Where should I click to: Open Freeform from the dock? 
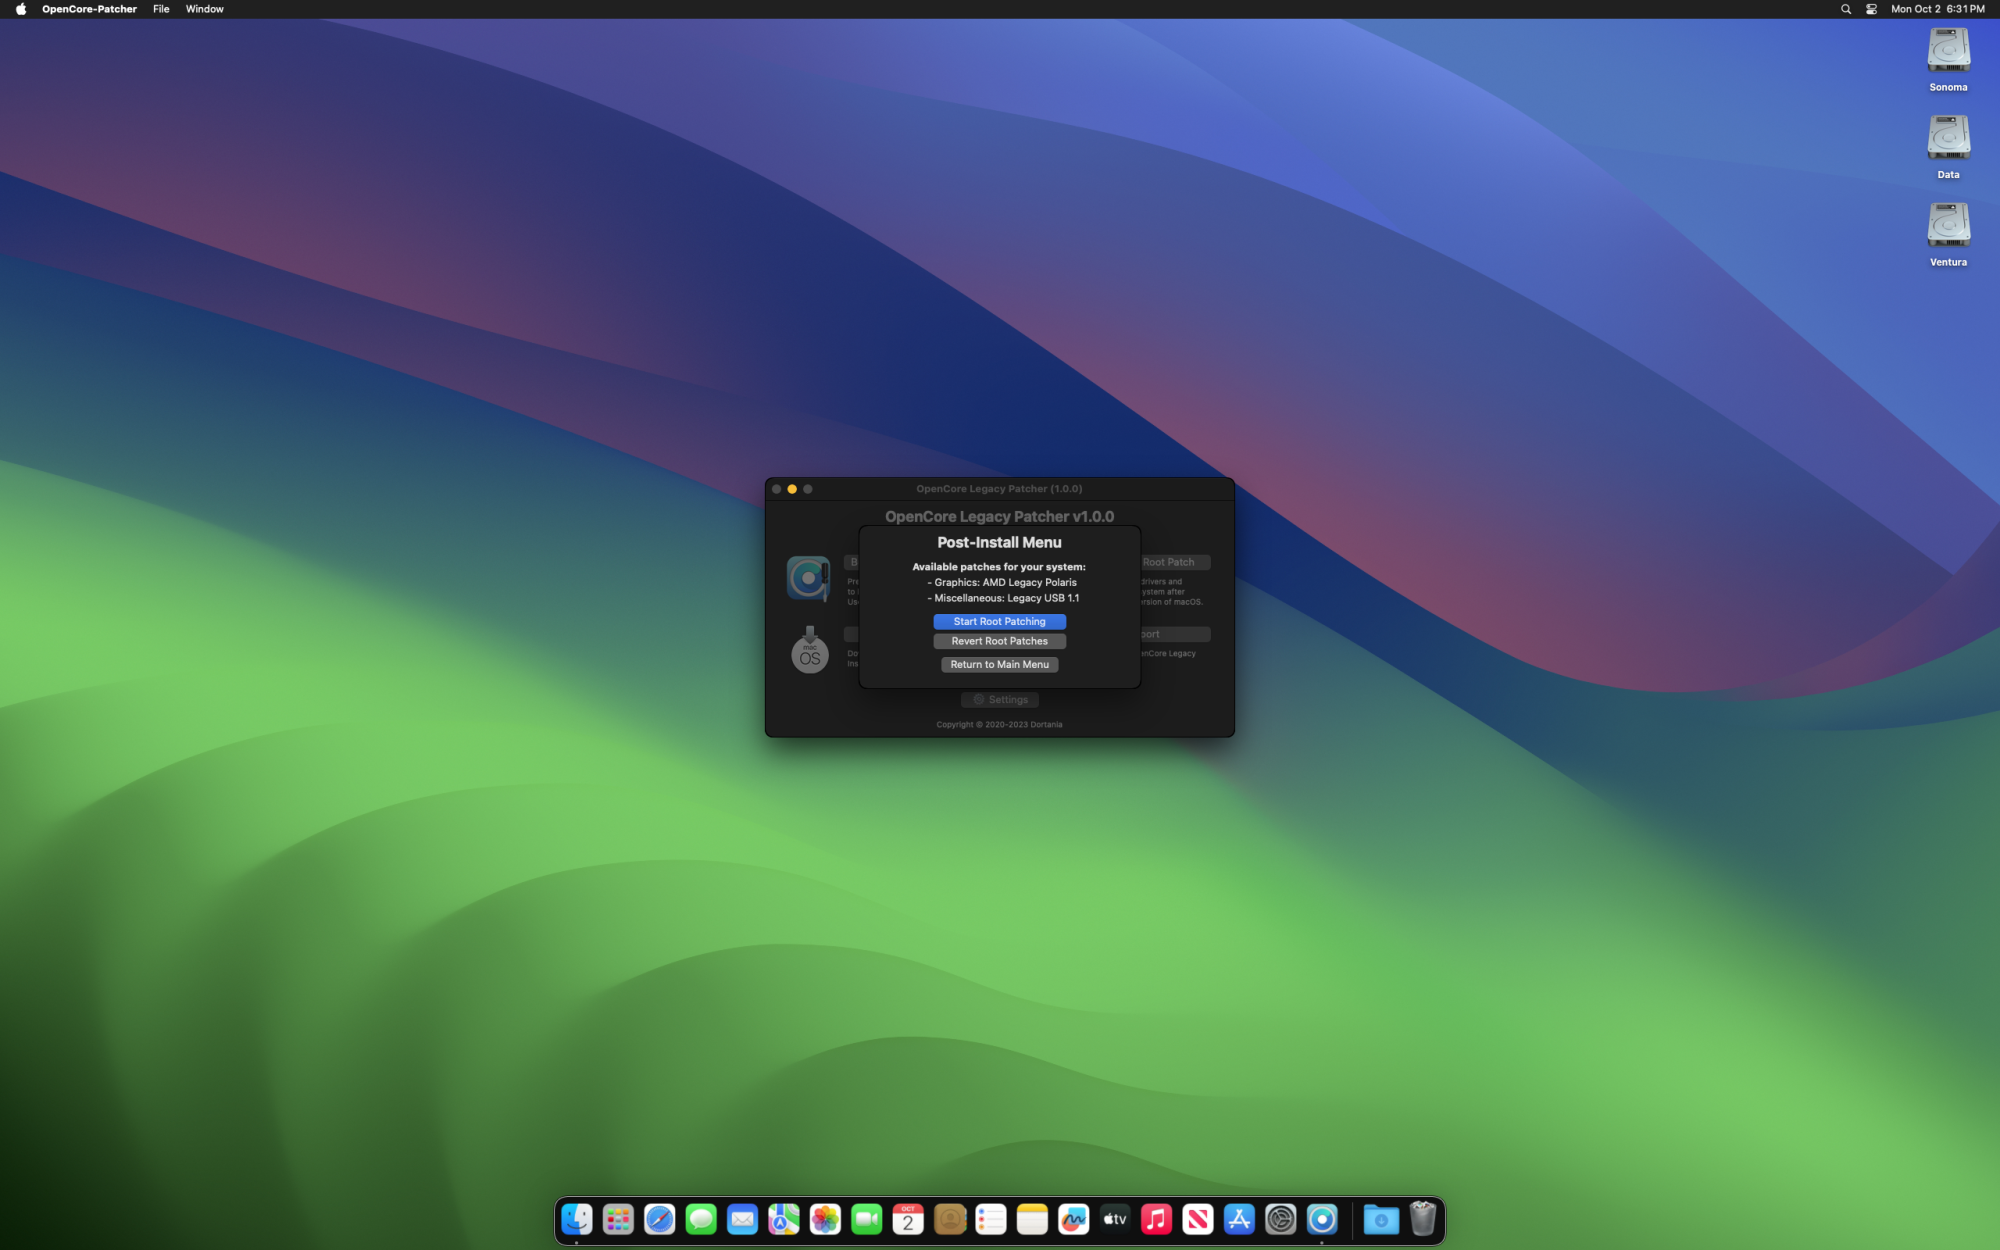(1073, 1219)
